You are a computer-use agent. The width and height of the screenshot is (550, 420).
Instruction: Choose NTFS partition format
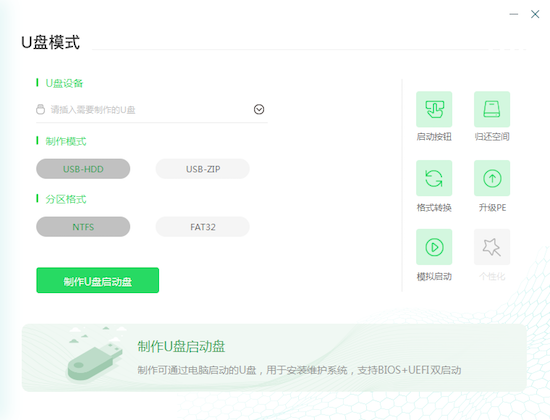coord(83,227)
